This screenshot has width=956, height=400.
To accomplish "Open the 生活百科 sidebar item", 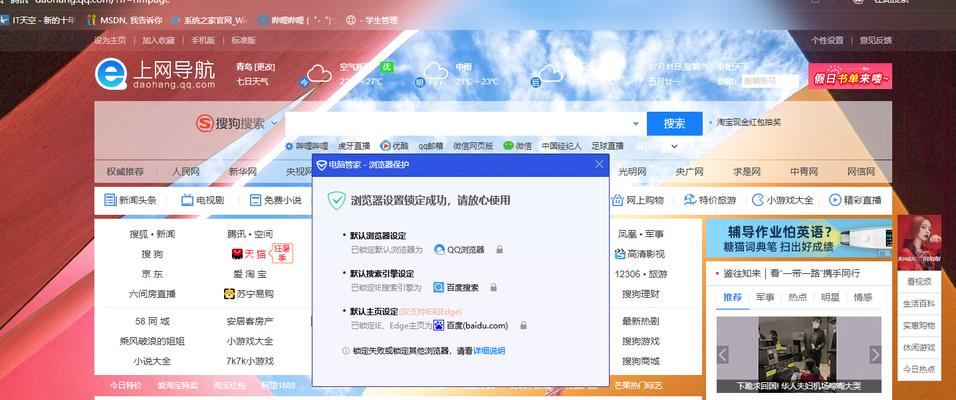I will tap(919, 304).
